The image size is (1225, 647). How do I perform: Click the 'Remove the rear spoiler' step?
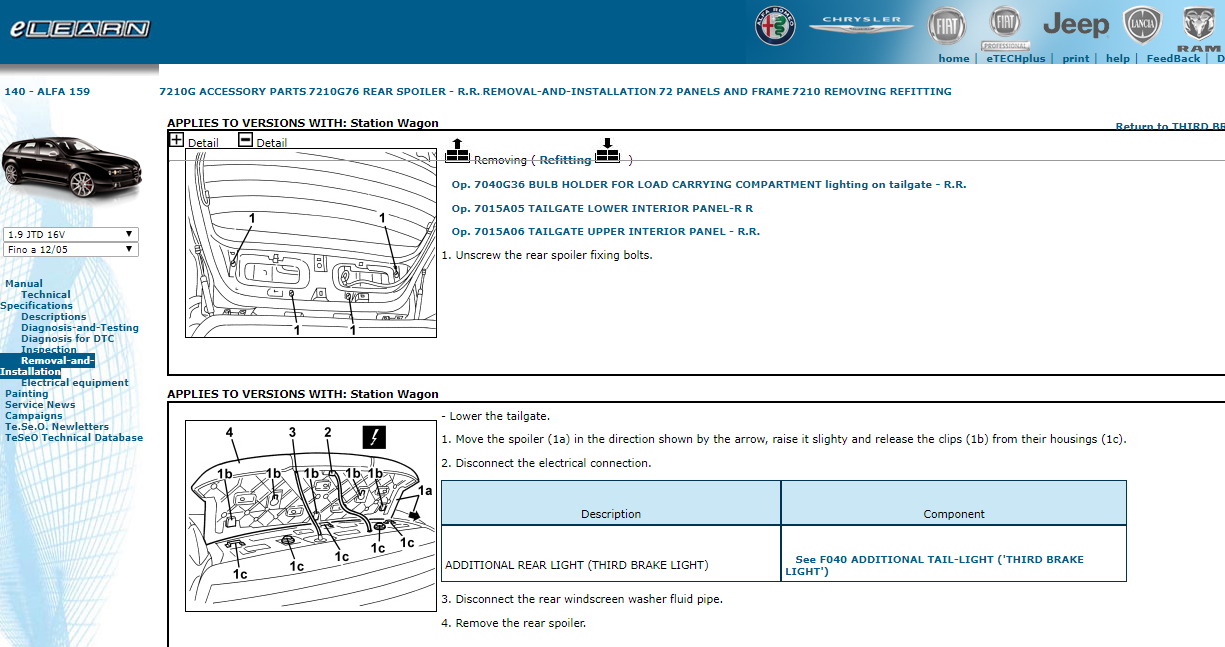pyautogui.click(x=514, y=623)
